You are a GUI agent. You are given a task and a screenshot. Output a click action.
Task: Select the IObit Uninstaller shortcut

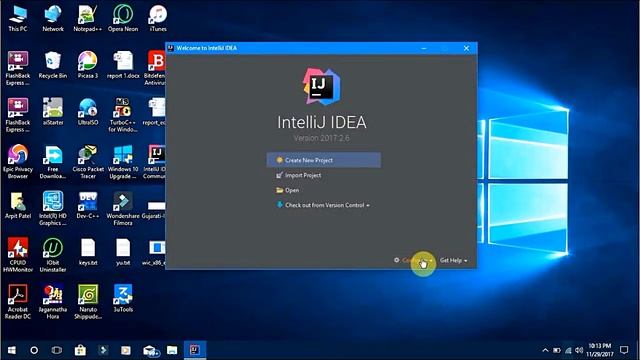tap(53, 255)
